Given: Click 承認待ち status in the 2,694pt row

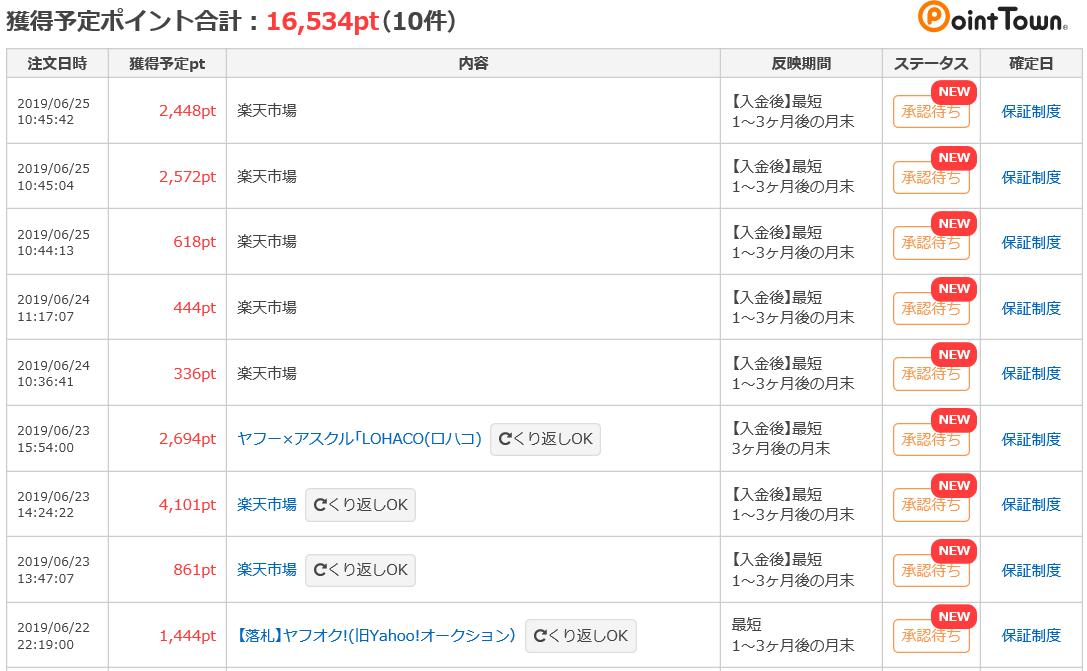Looking at the screenshot, I should (x=931, y=440).
